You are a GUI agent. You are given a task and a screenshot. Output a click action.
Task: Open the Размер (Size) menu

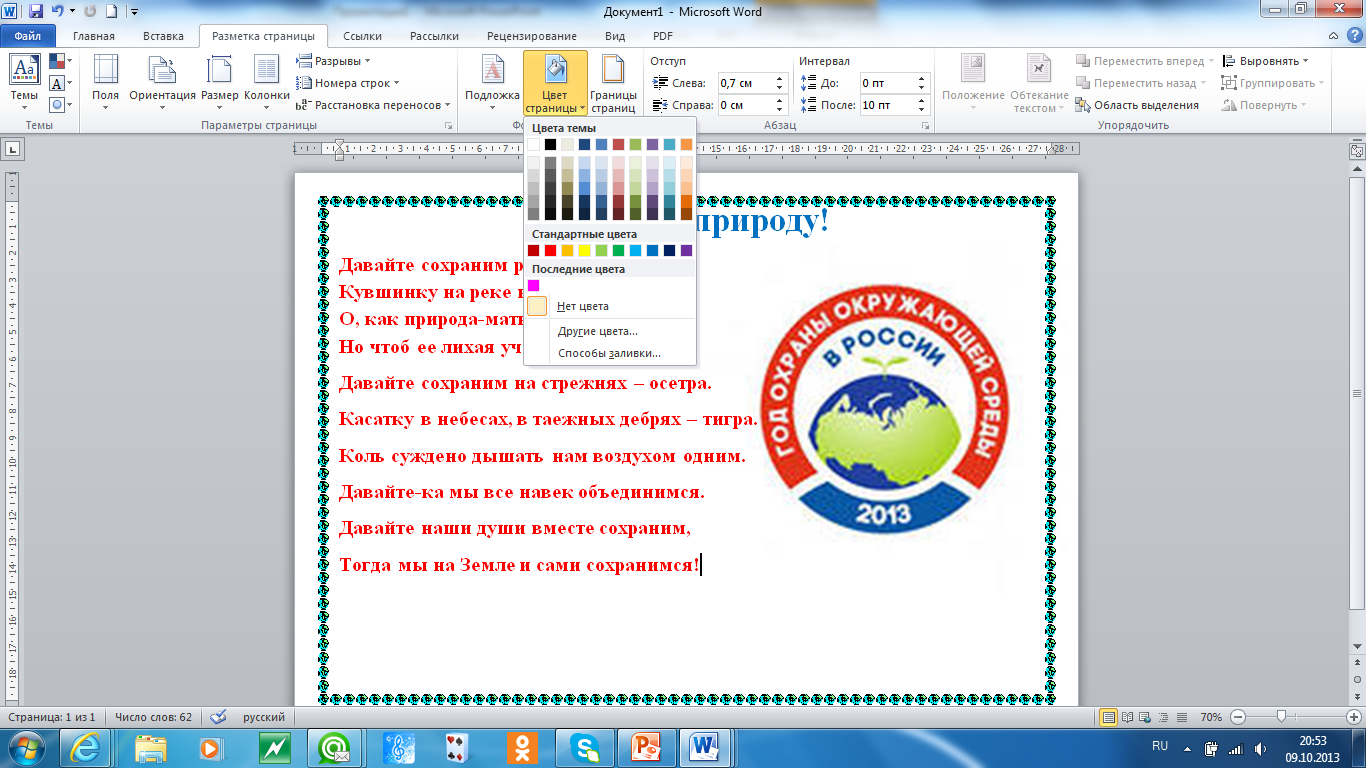click(x=219, y=83)
